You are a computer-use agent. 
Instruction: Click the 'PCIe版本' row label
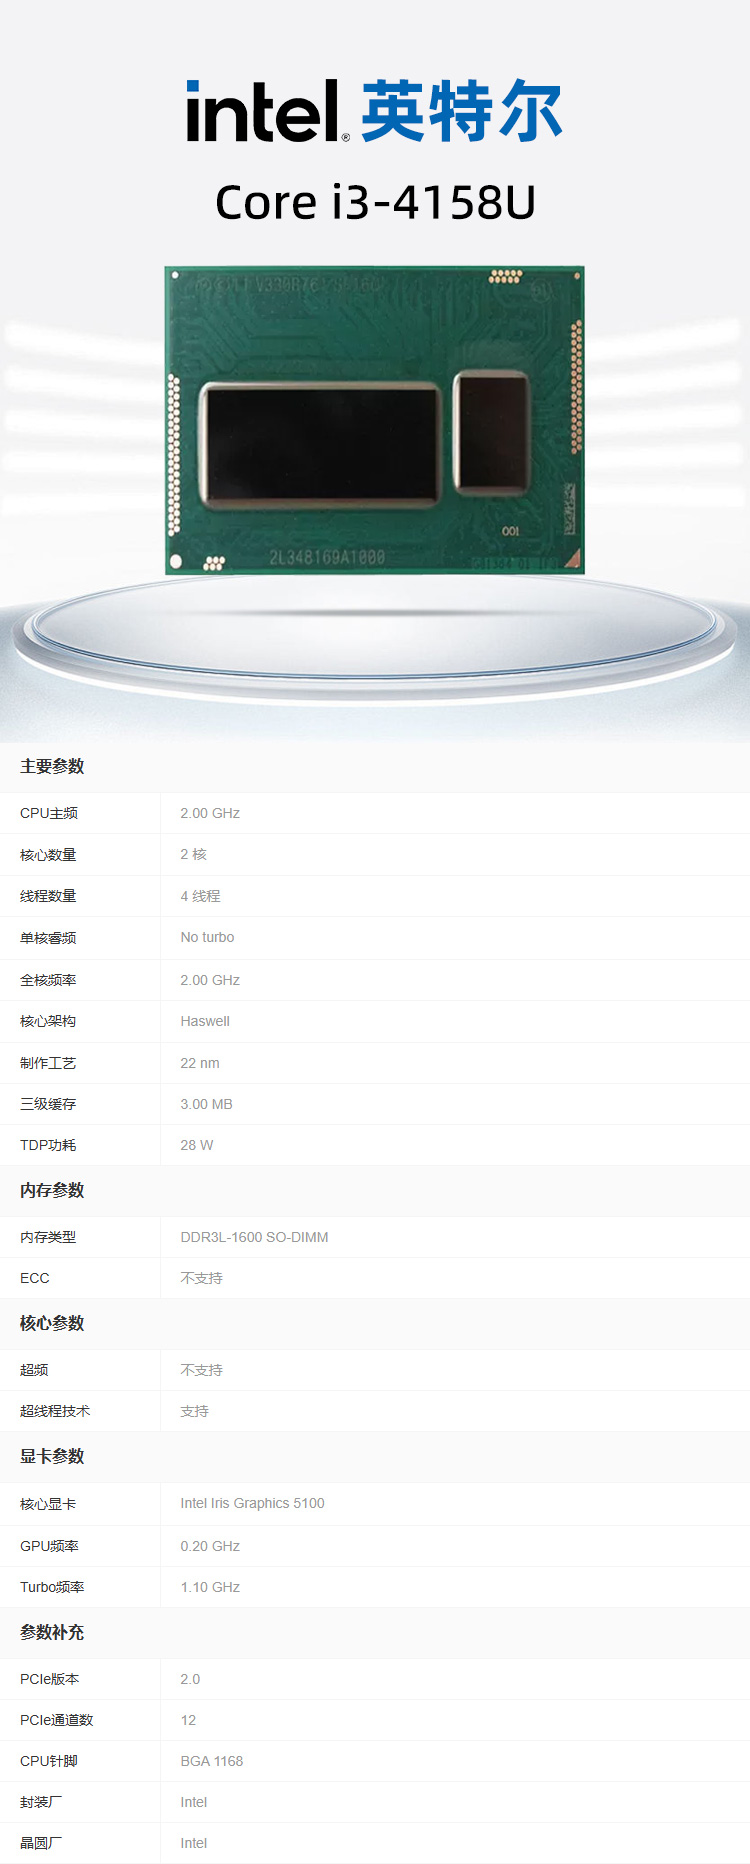tap(49, 1679)
